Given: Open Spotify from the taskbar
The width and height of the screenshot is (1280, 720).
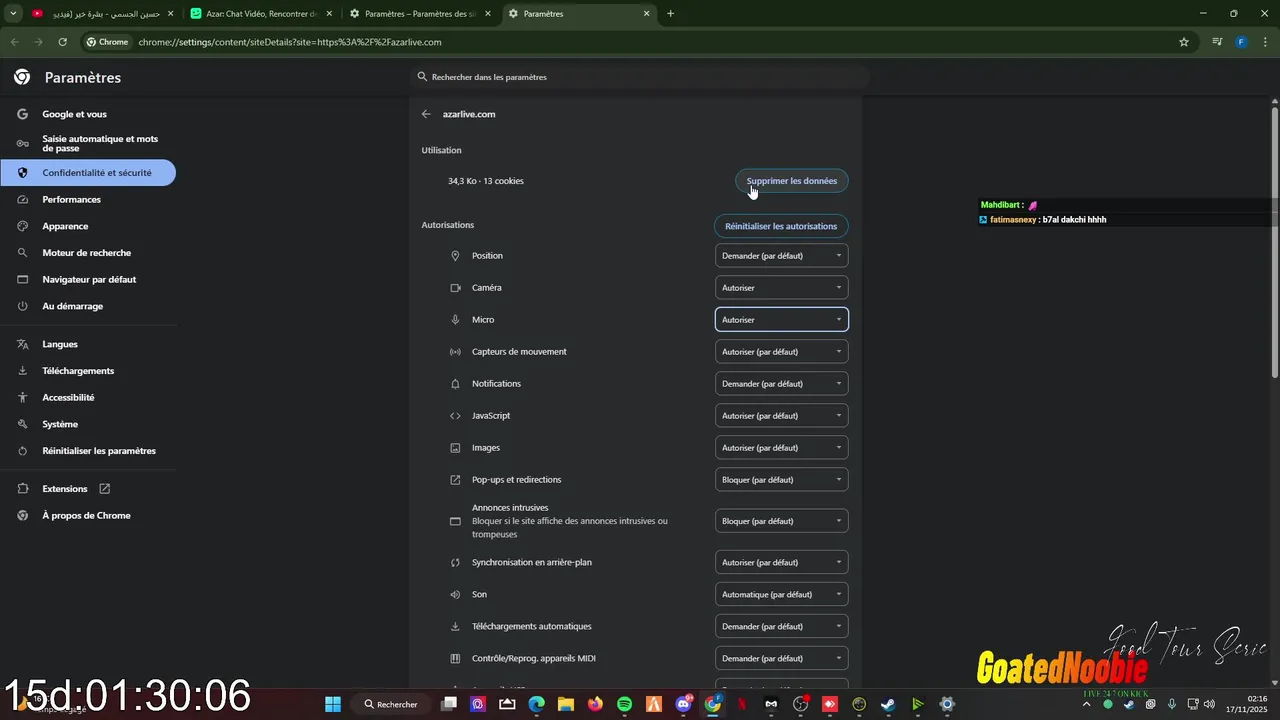Looking at the screenshot, I should pyautogui.click(x=625, y=704).
